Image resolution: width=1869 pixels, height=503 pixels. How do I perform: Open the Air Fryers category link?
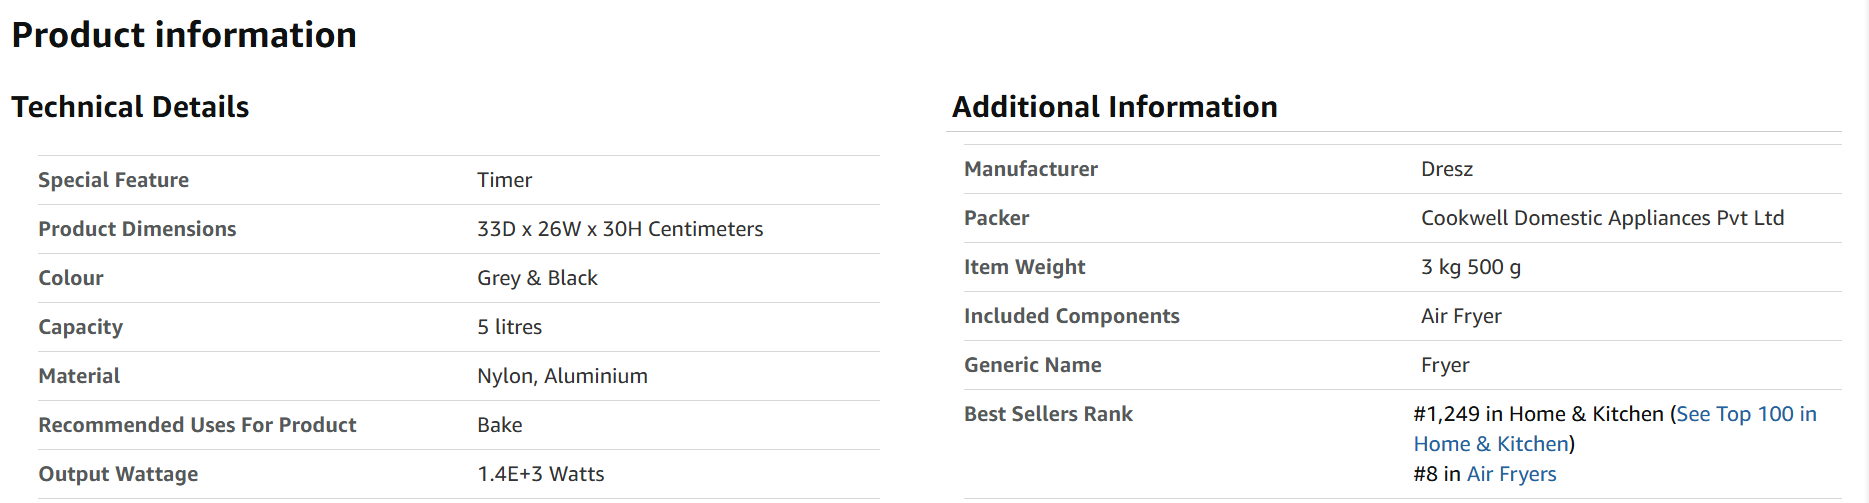1511,474
